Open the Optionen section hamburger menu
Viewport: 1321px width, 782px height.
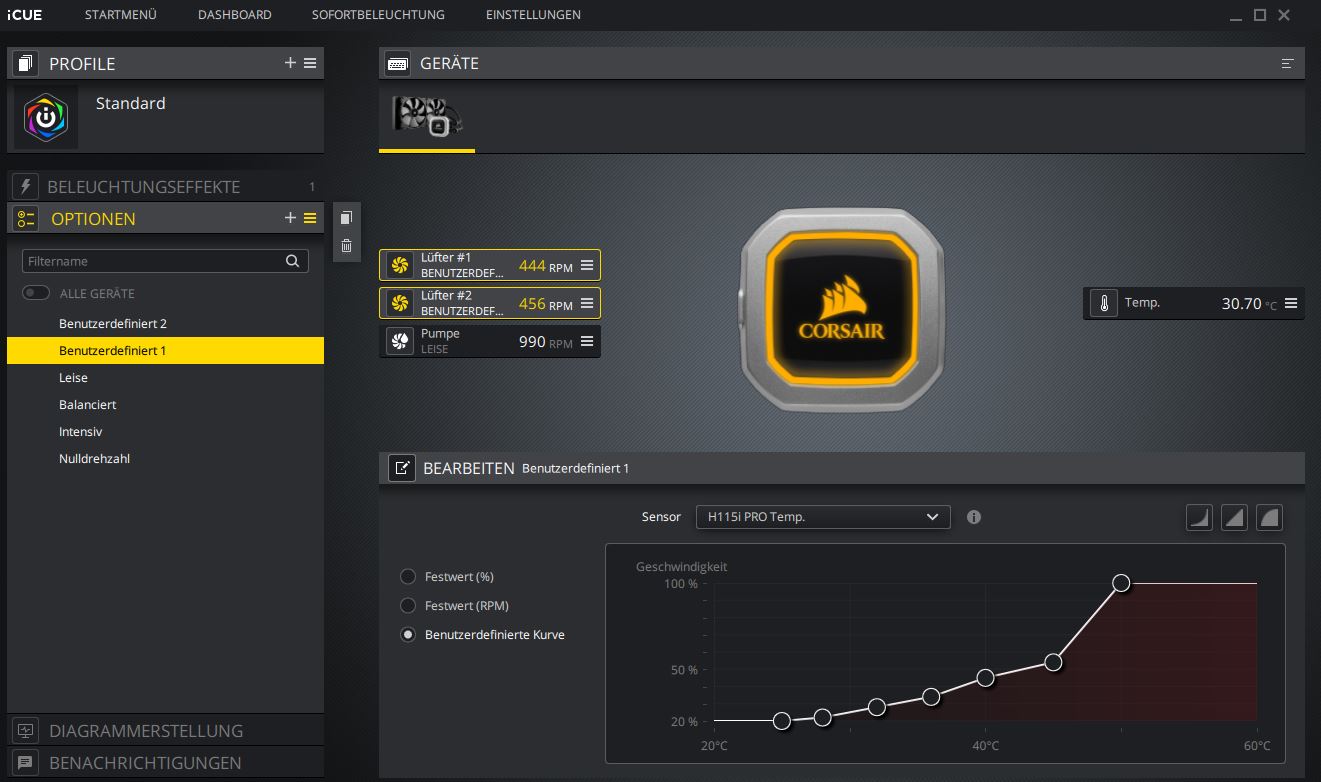pyautogui.click(x=310, y=218)
